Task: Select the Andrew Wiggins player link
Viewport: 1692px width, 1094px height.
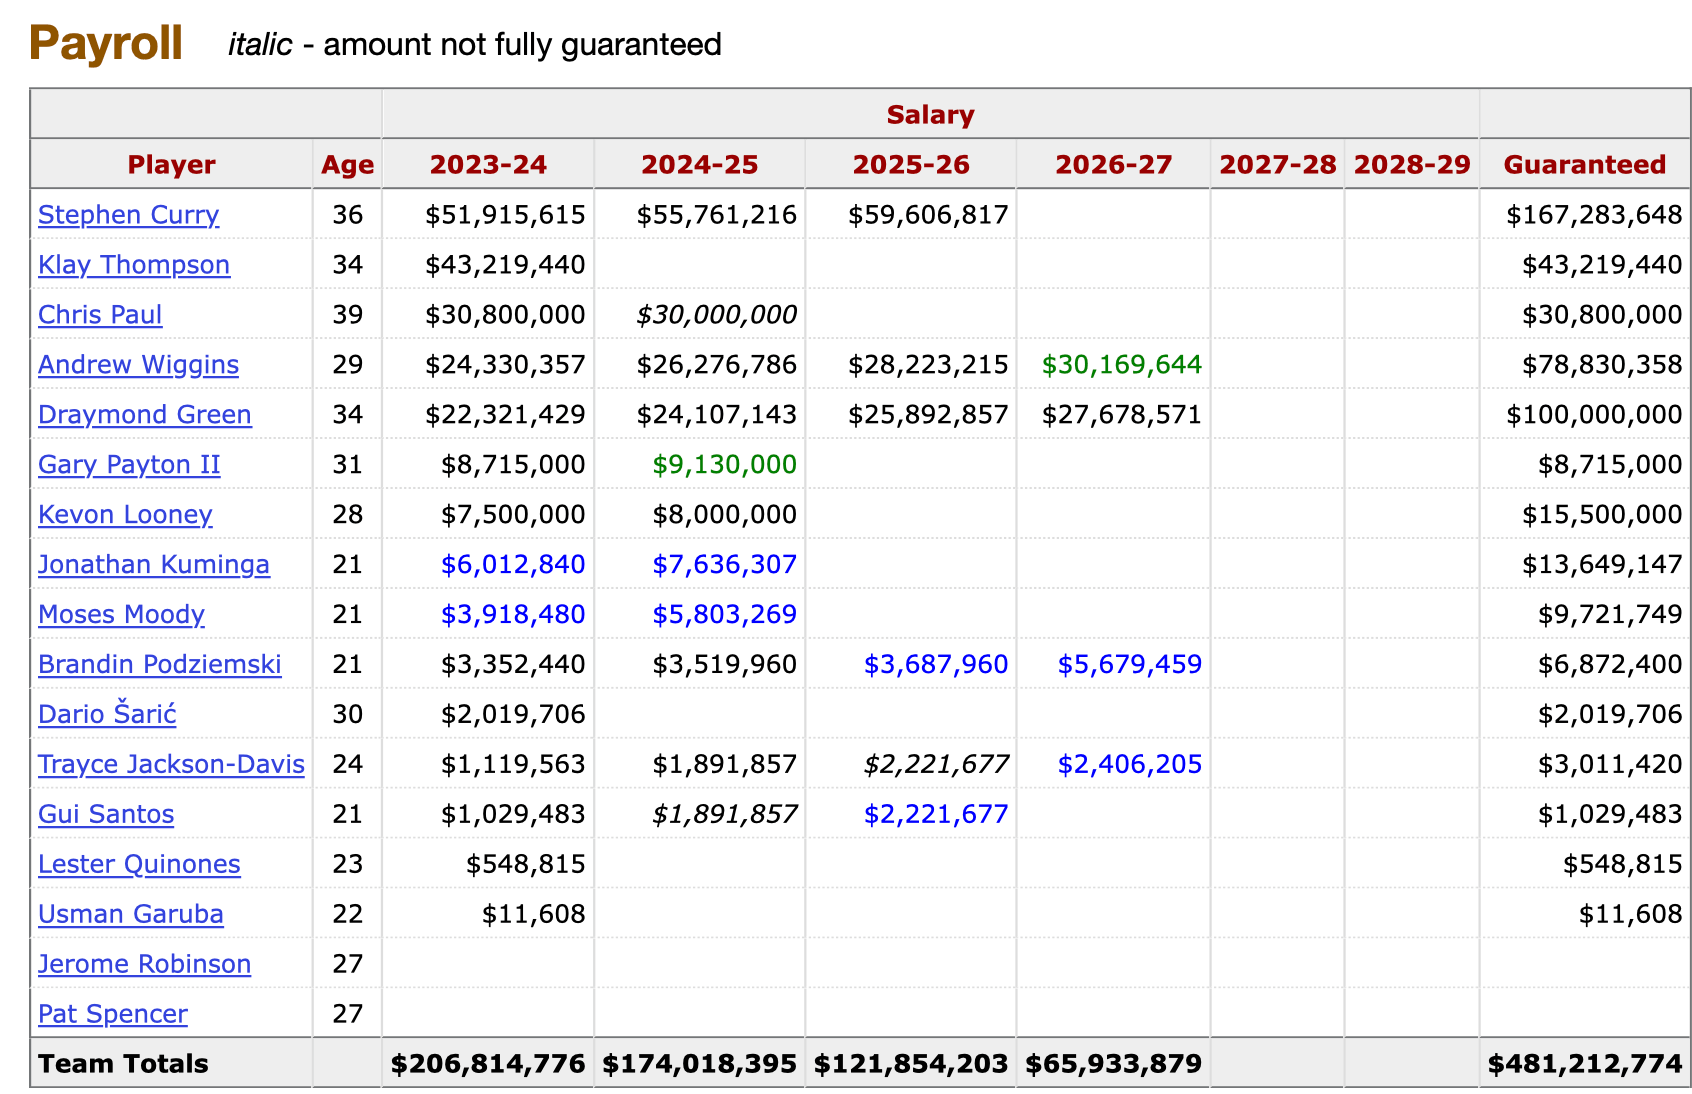Action: 138,365
